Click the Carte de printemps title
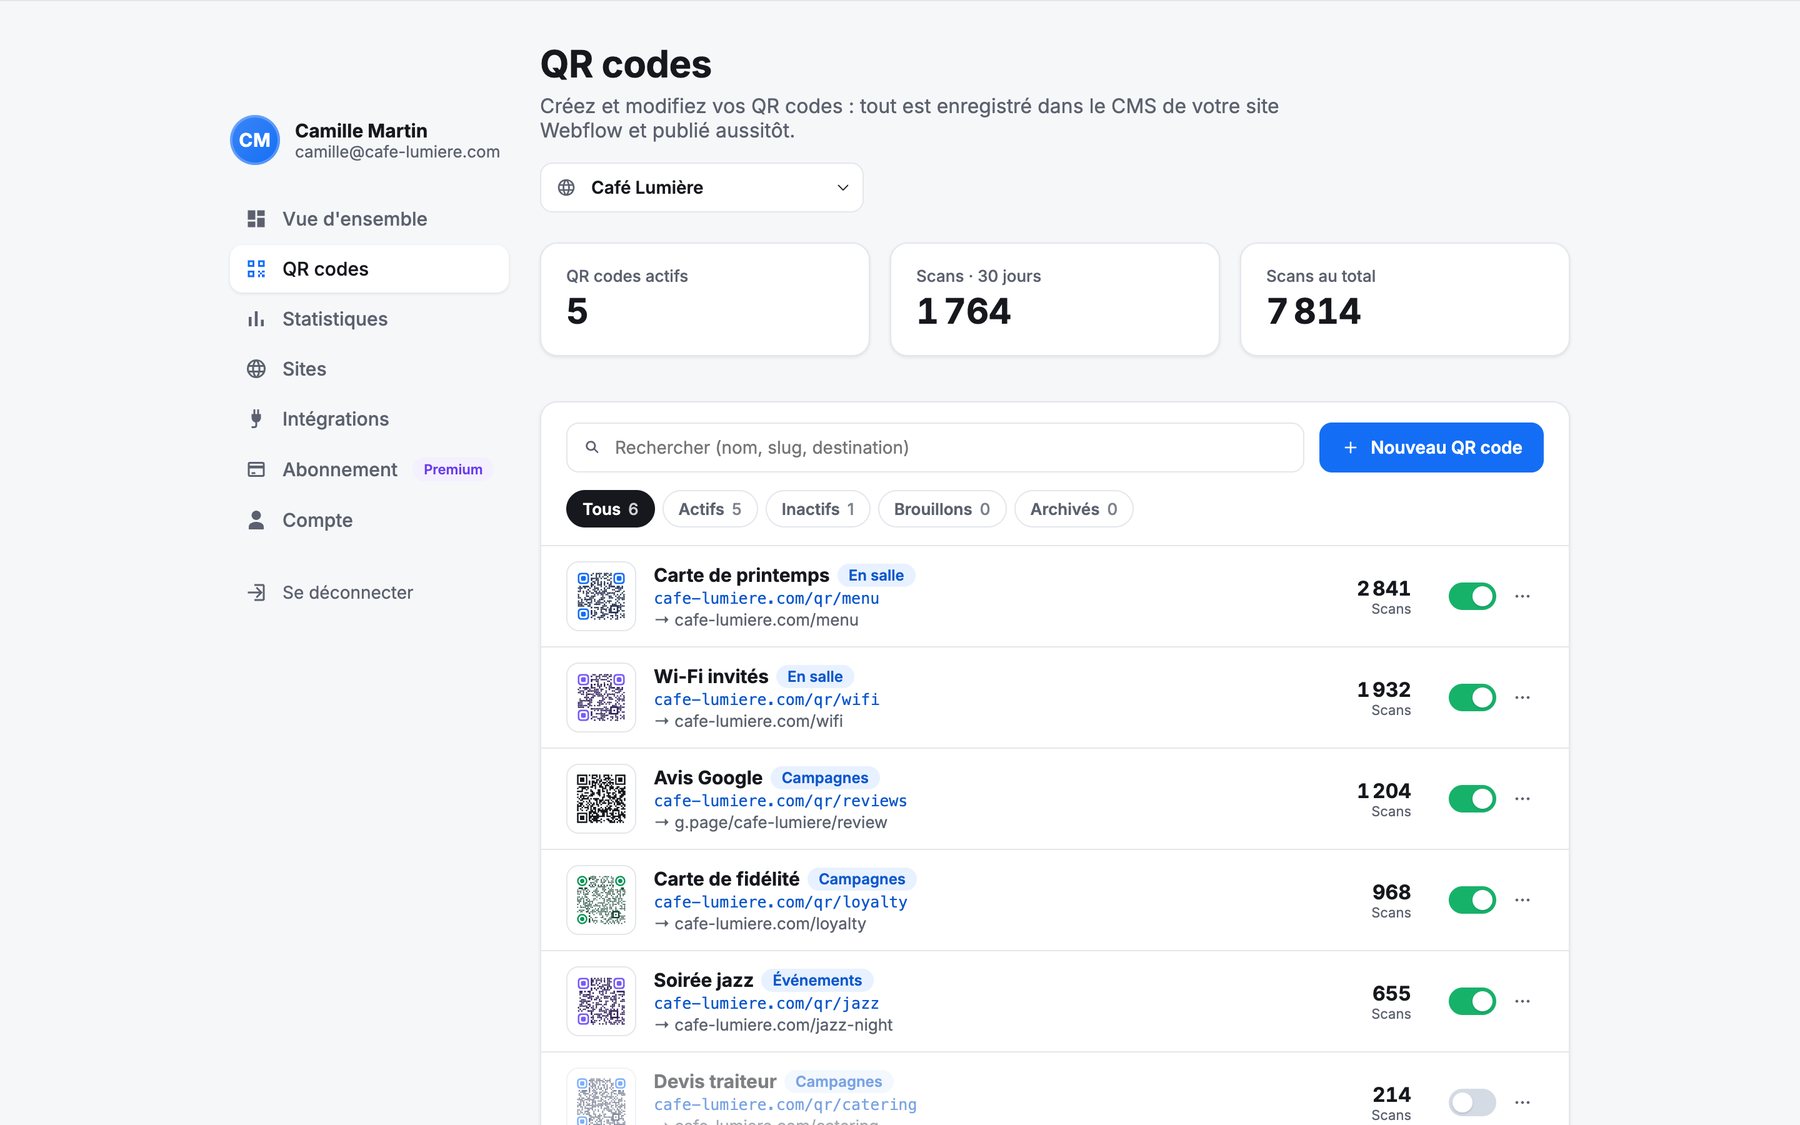This screenshot has height=1125, width=1800. coord(741,575)
